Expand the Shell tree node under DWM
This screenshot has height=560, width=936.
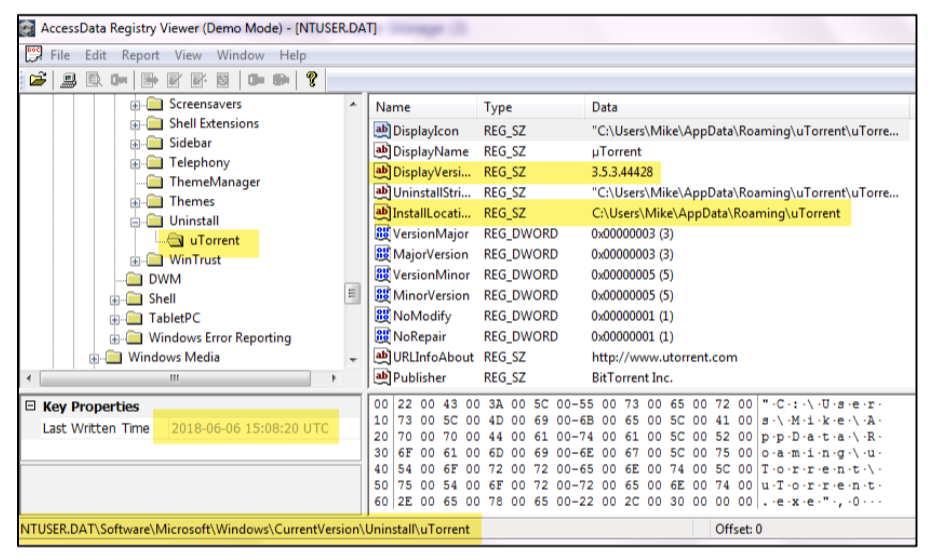(115, 300)
